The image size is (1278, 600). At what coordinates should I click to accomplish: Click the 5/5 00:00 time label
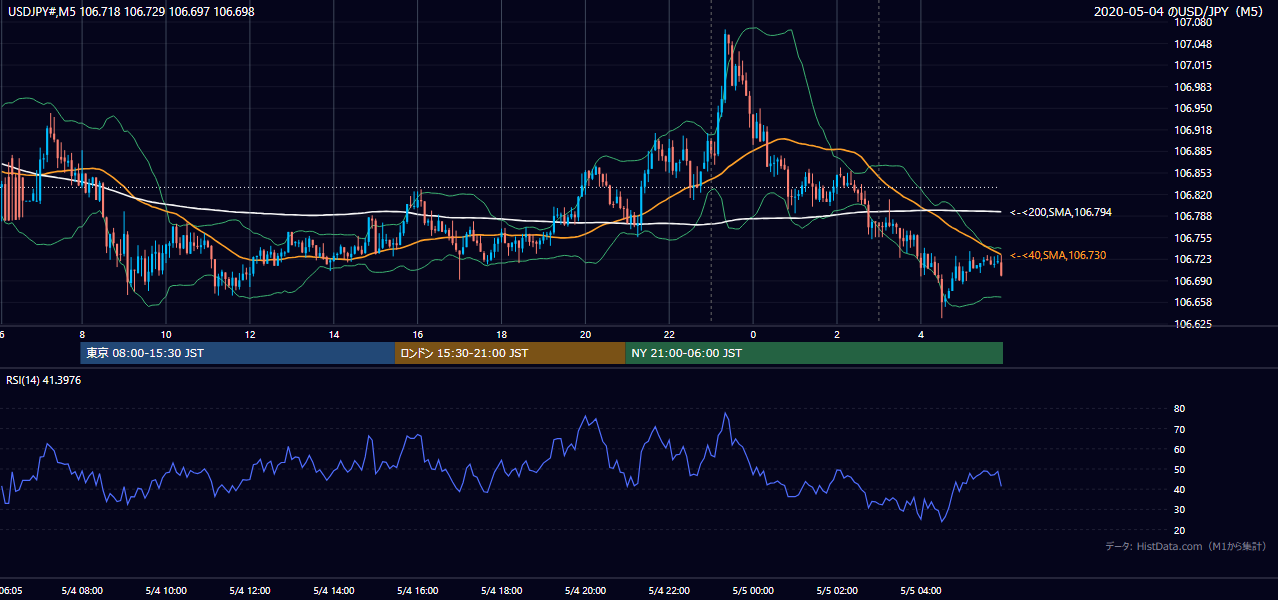[753, 591]
